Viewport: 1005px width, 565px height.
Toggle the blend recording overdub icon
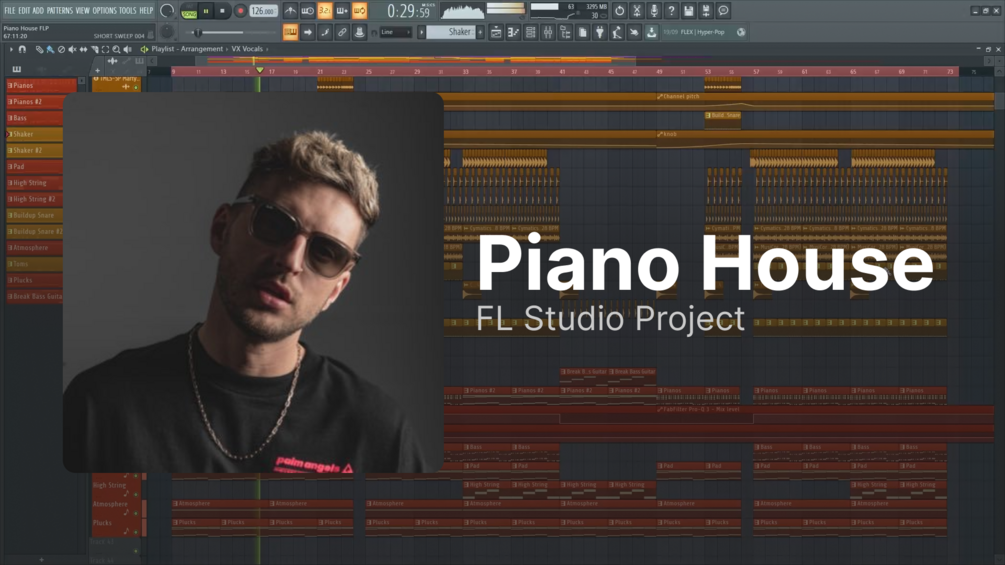(342, 11)
